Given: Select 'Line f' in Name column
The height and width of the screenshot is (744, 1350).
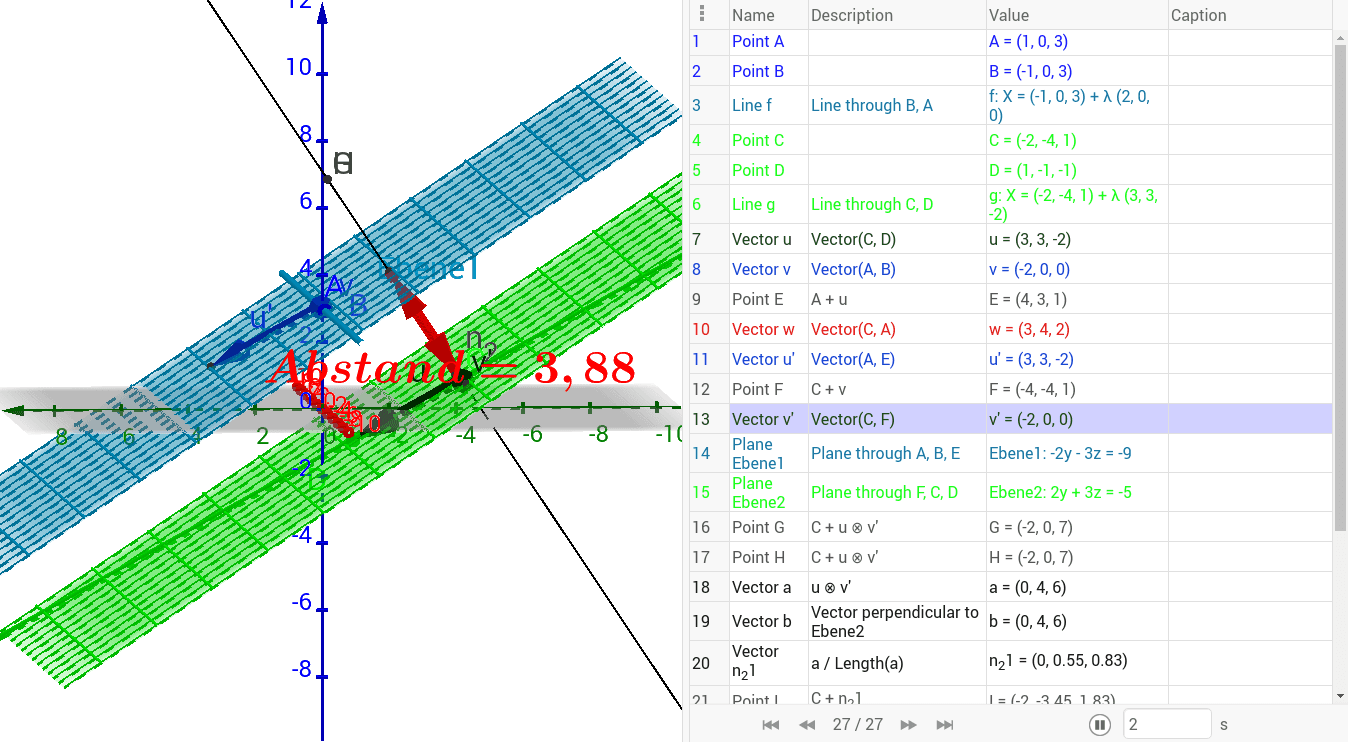Looking at the screenshot, I should coord(752,105).
